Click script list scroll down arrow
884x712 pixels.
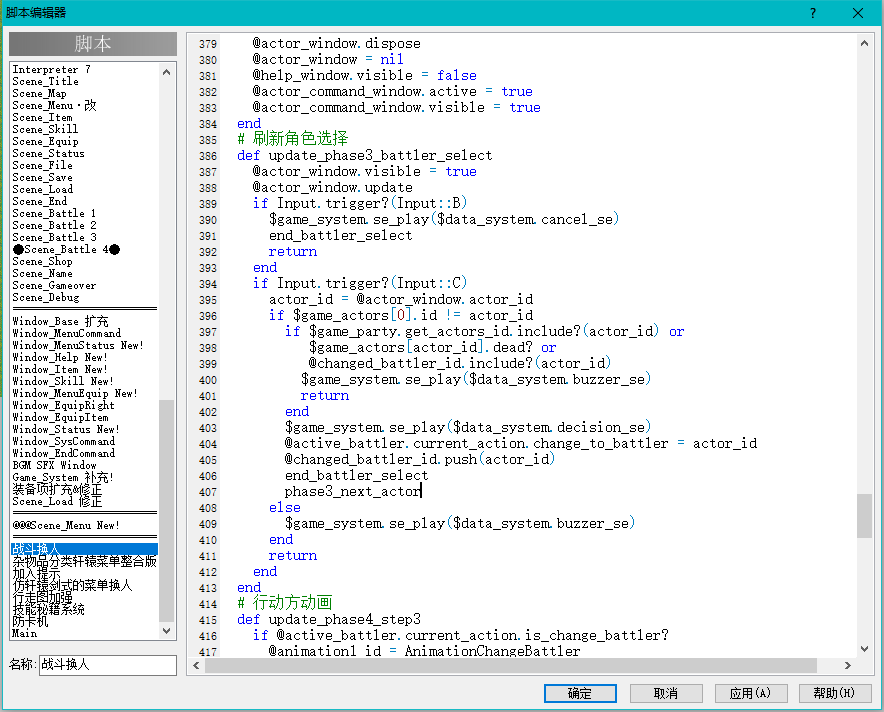(166, 631)
